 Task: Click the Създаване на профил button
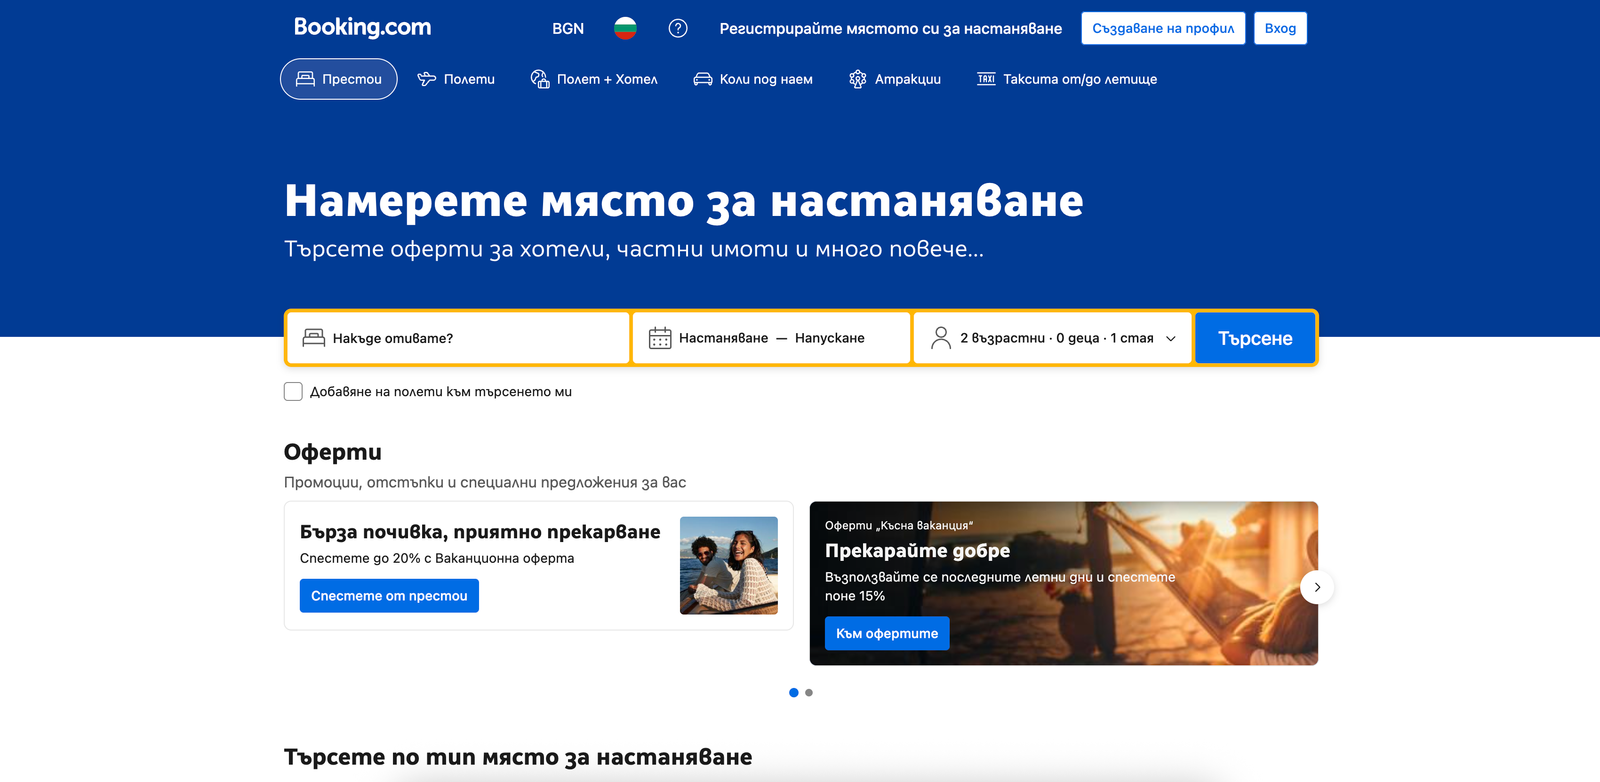pos(1163,28)
